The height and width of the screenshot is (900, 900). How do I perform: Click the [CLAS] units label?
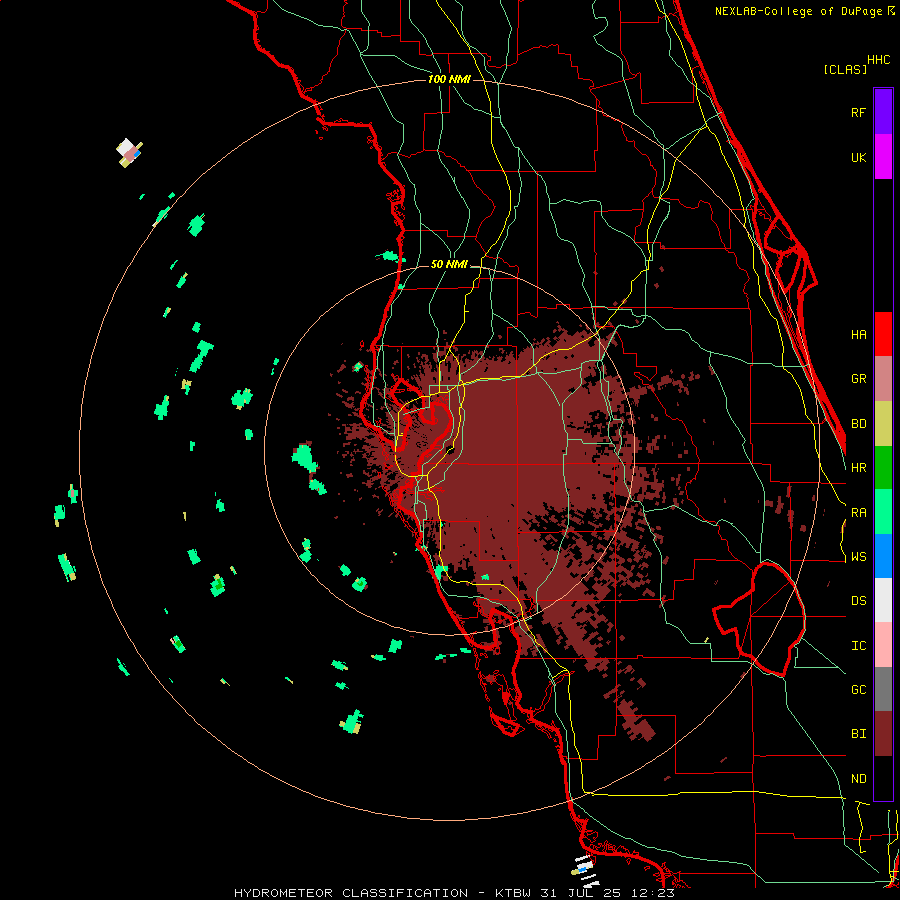845,69
